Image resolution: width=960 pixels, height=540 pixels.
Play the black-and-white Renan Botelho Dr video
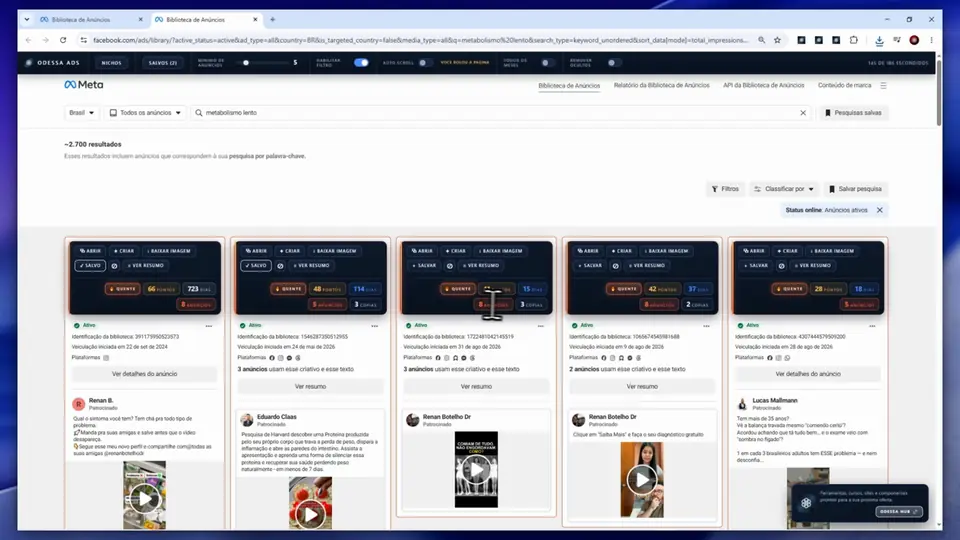pos(476,470)
